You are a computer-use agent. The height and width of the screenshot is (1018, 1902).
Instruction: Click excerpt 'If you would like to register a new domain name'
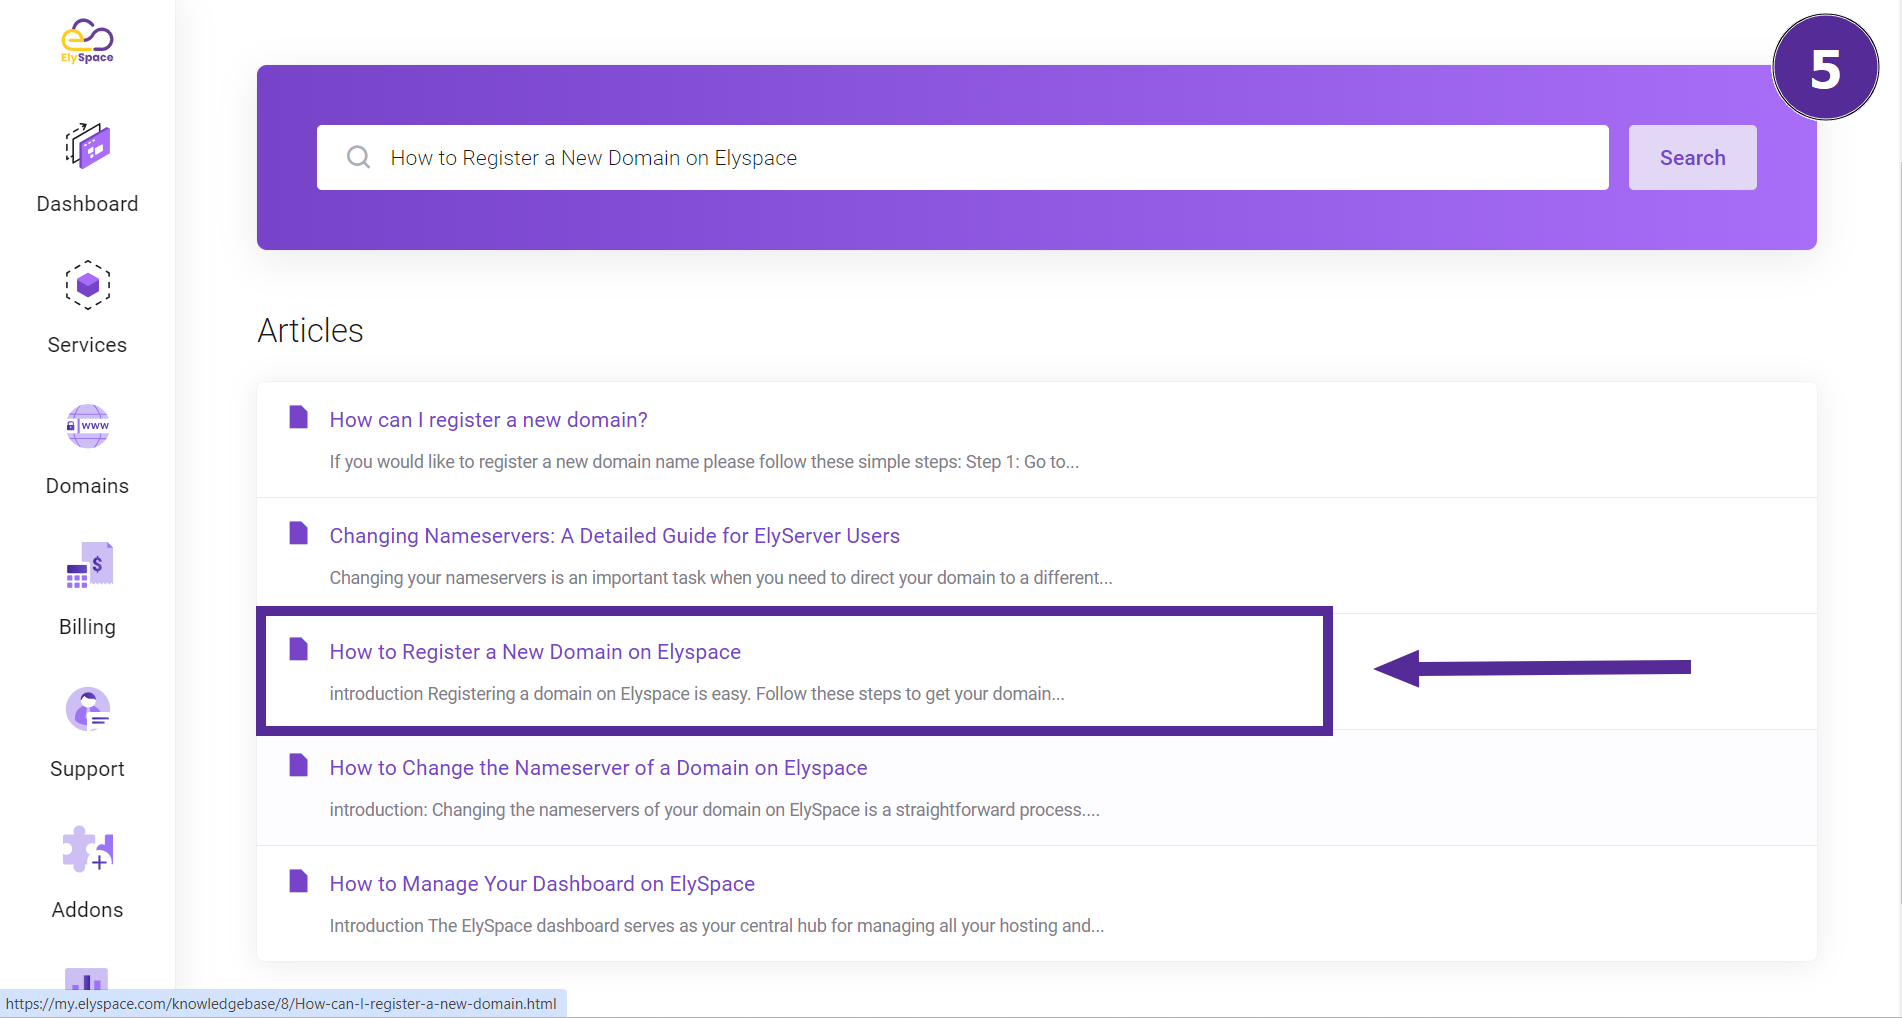click(x=704, y=462)
